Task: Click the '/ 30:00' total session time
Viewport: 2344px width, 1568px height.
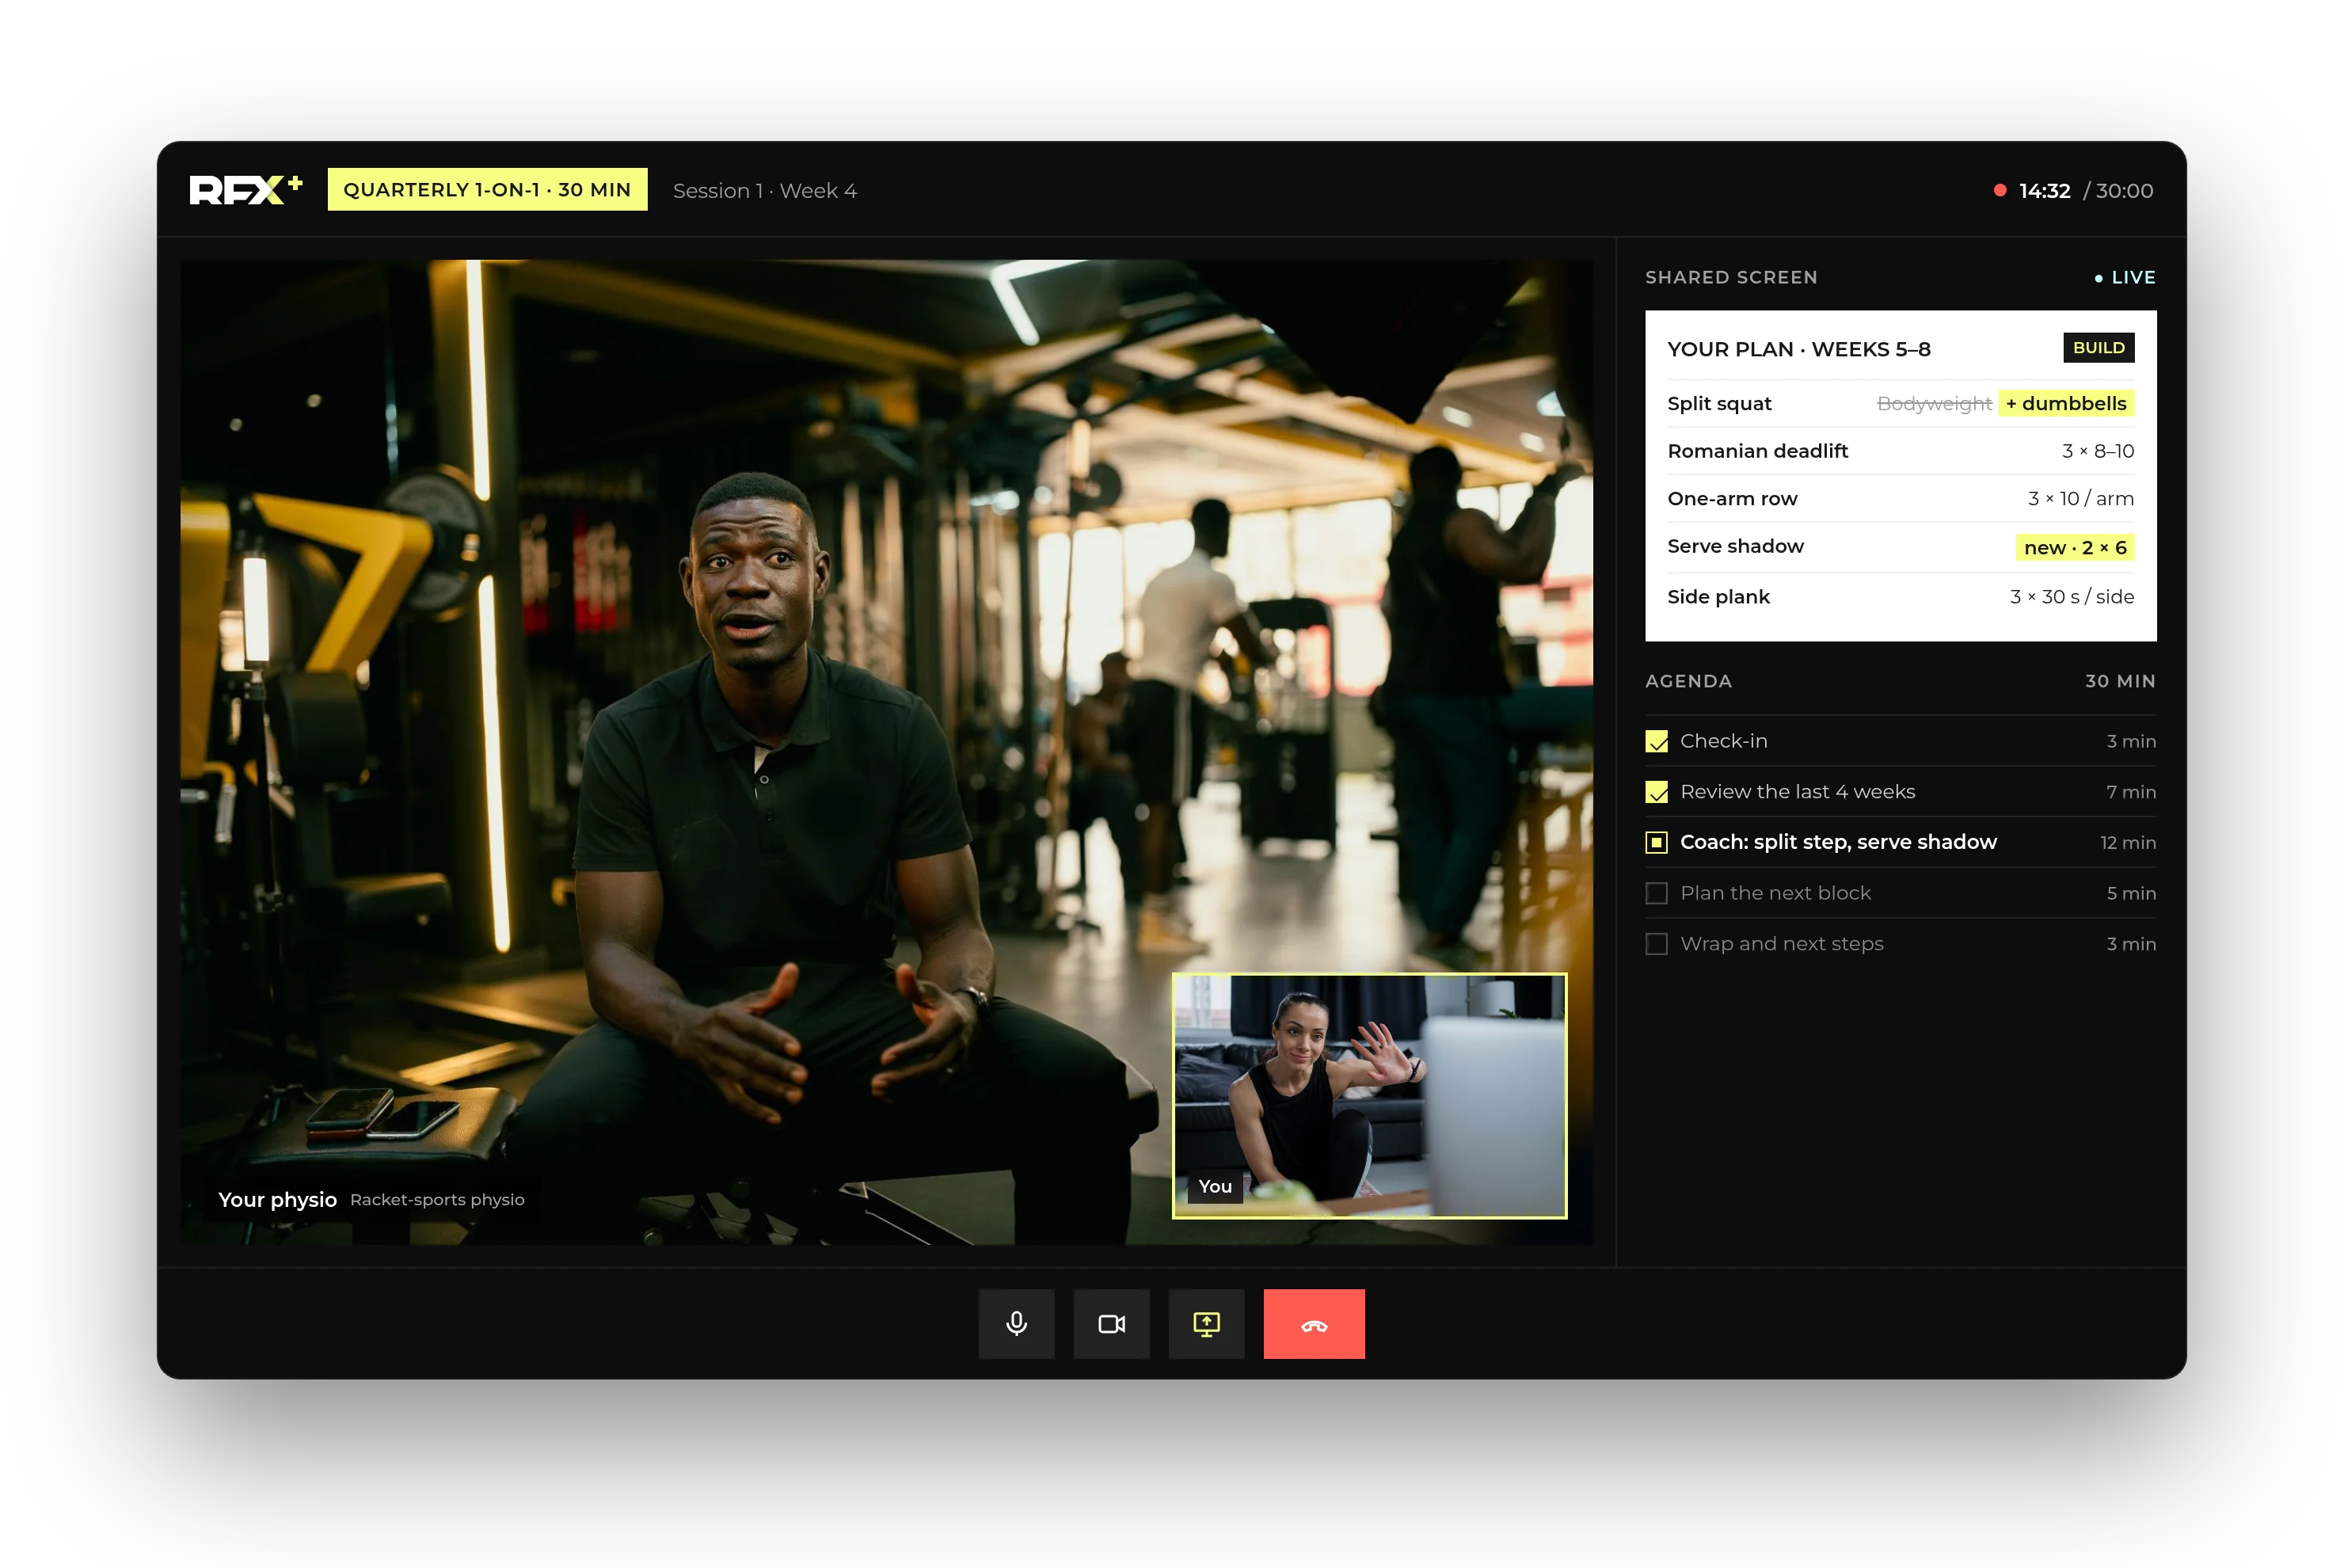Action: coord(2118,190)
